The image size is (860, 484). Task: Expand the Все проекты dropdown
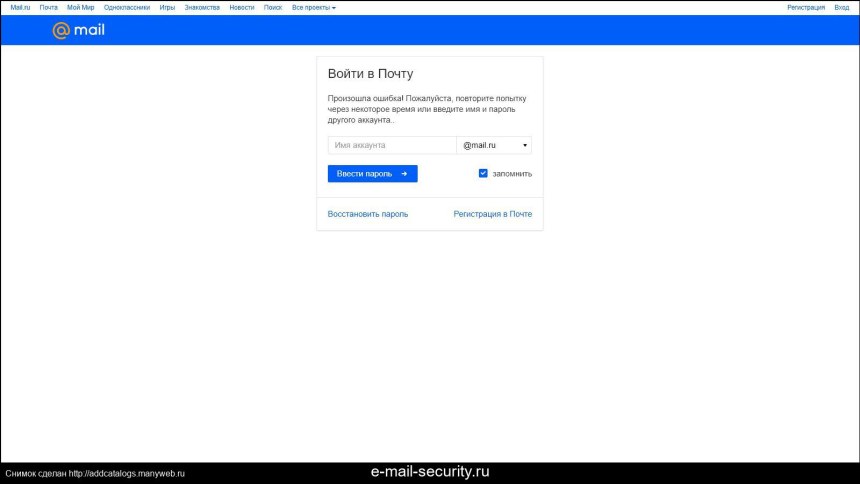tap(314, 8)
